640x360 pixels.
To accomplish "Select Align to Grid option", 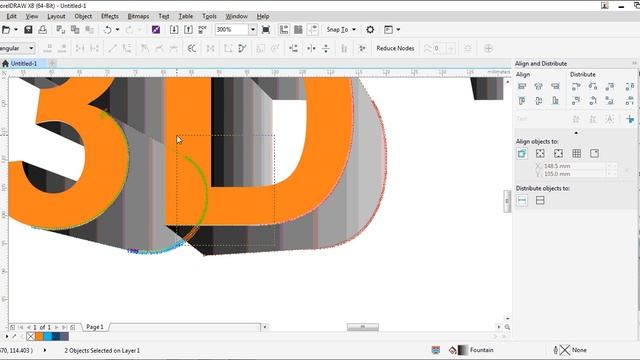I will click(x=576, y=153).
